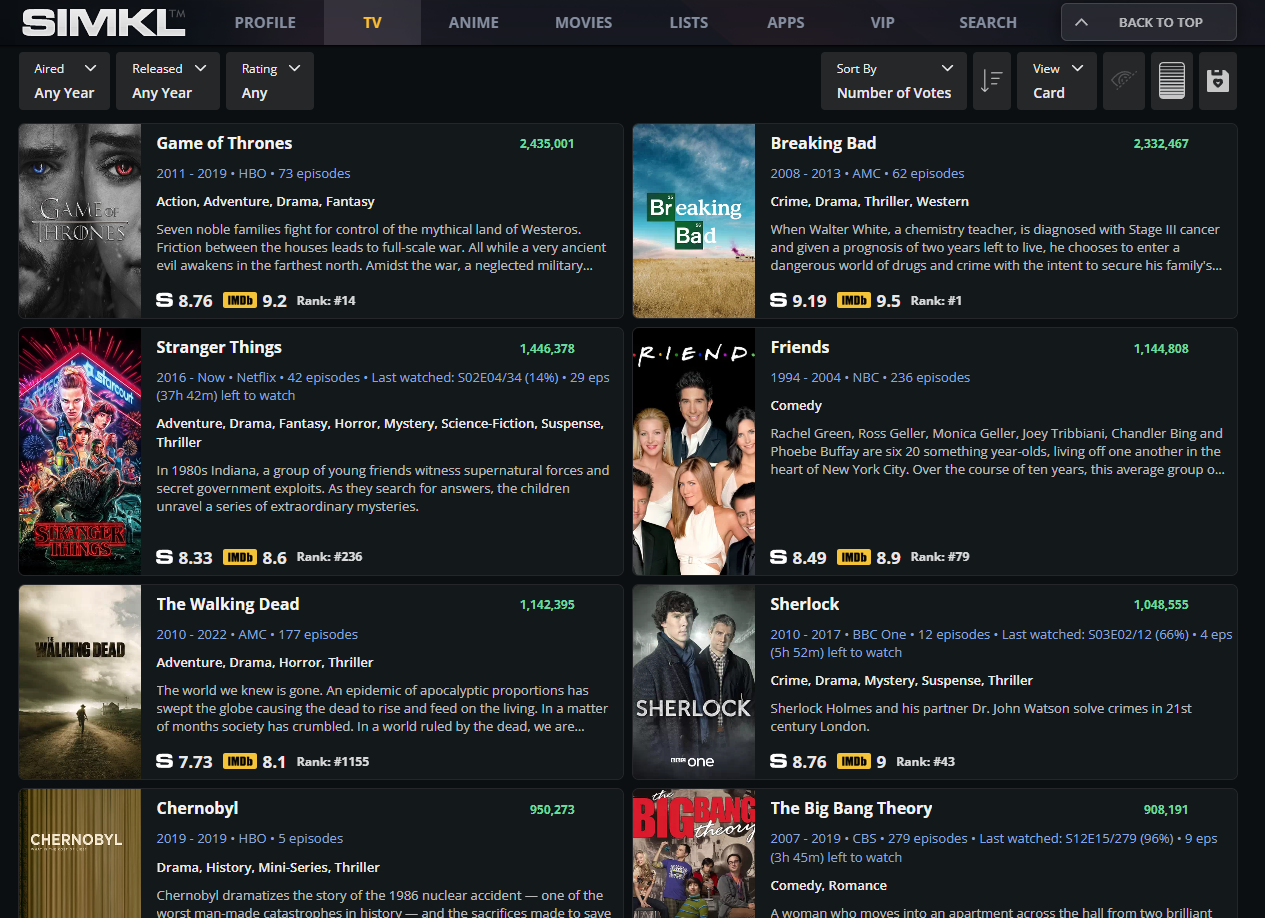Click the IMDb badge on Sherlock

(x=853, y=761)
